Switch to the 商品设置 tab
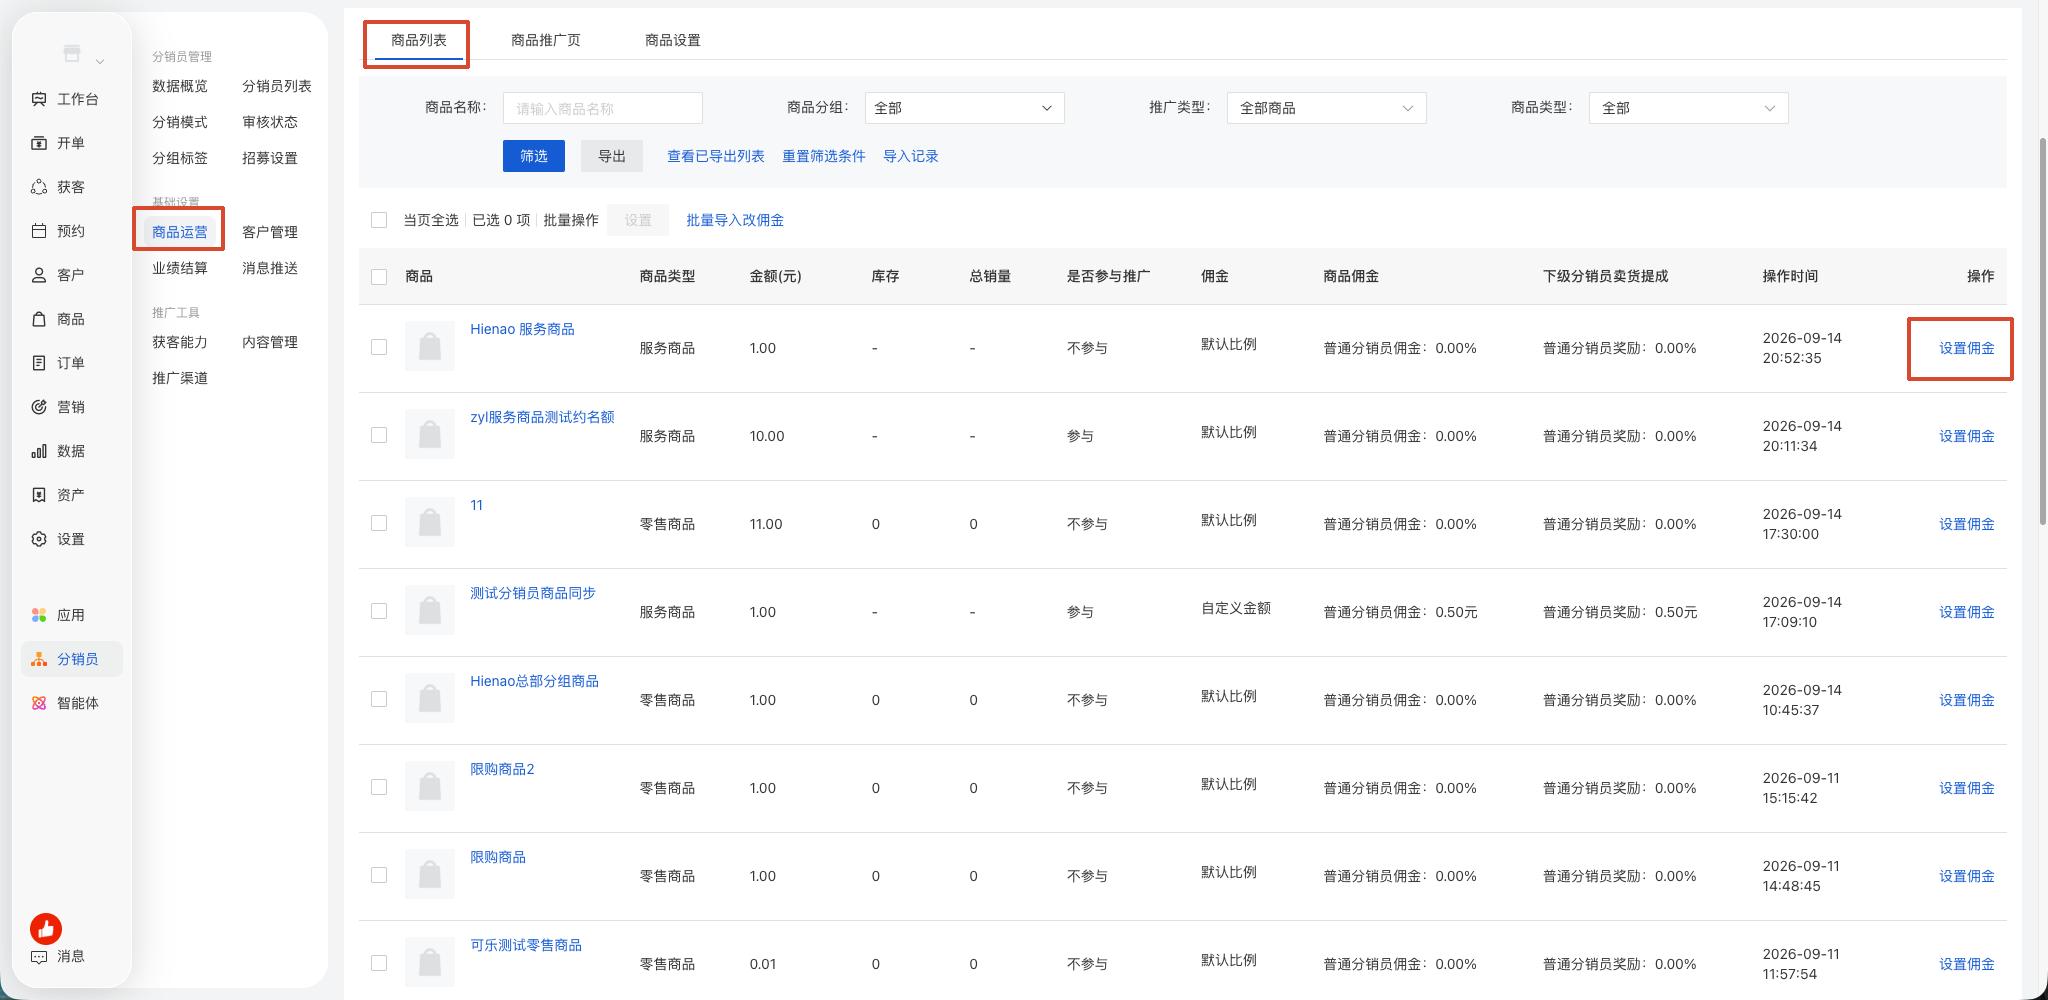 (x=673, y=40)
